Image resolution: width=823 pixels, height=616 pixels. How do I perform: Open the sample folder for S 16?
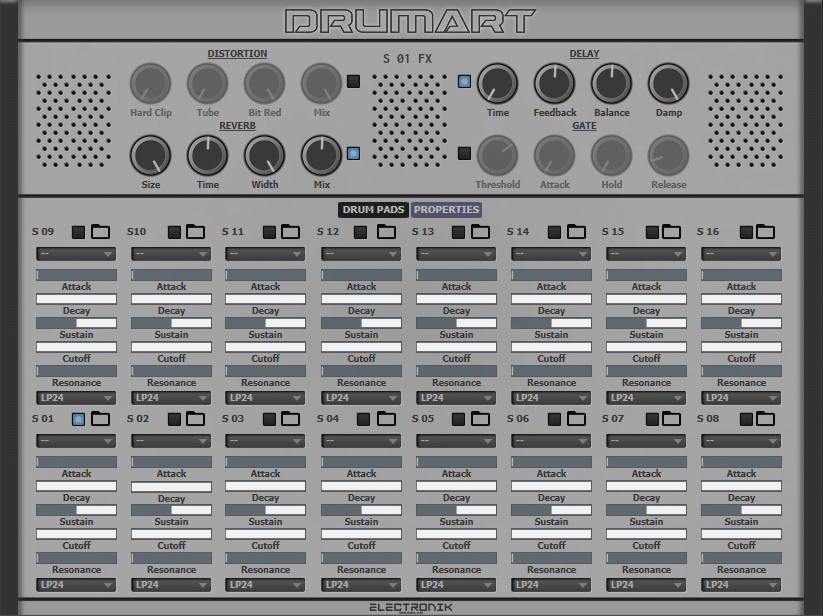(766, 232)
